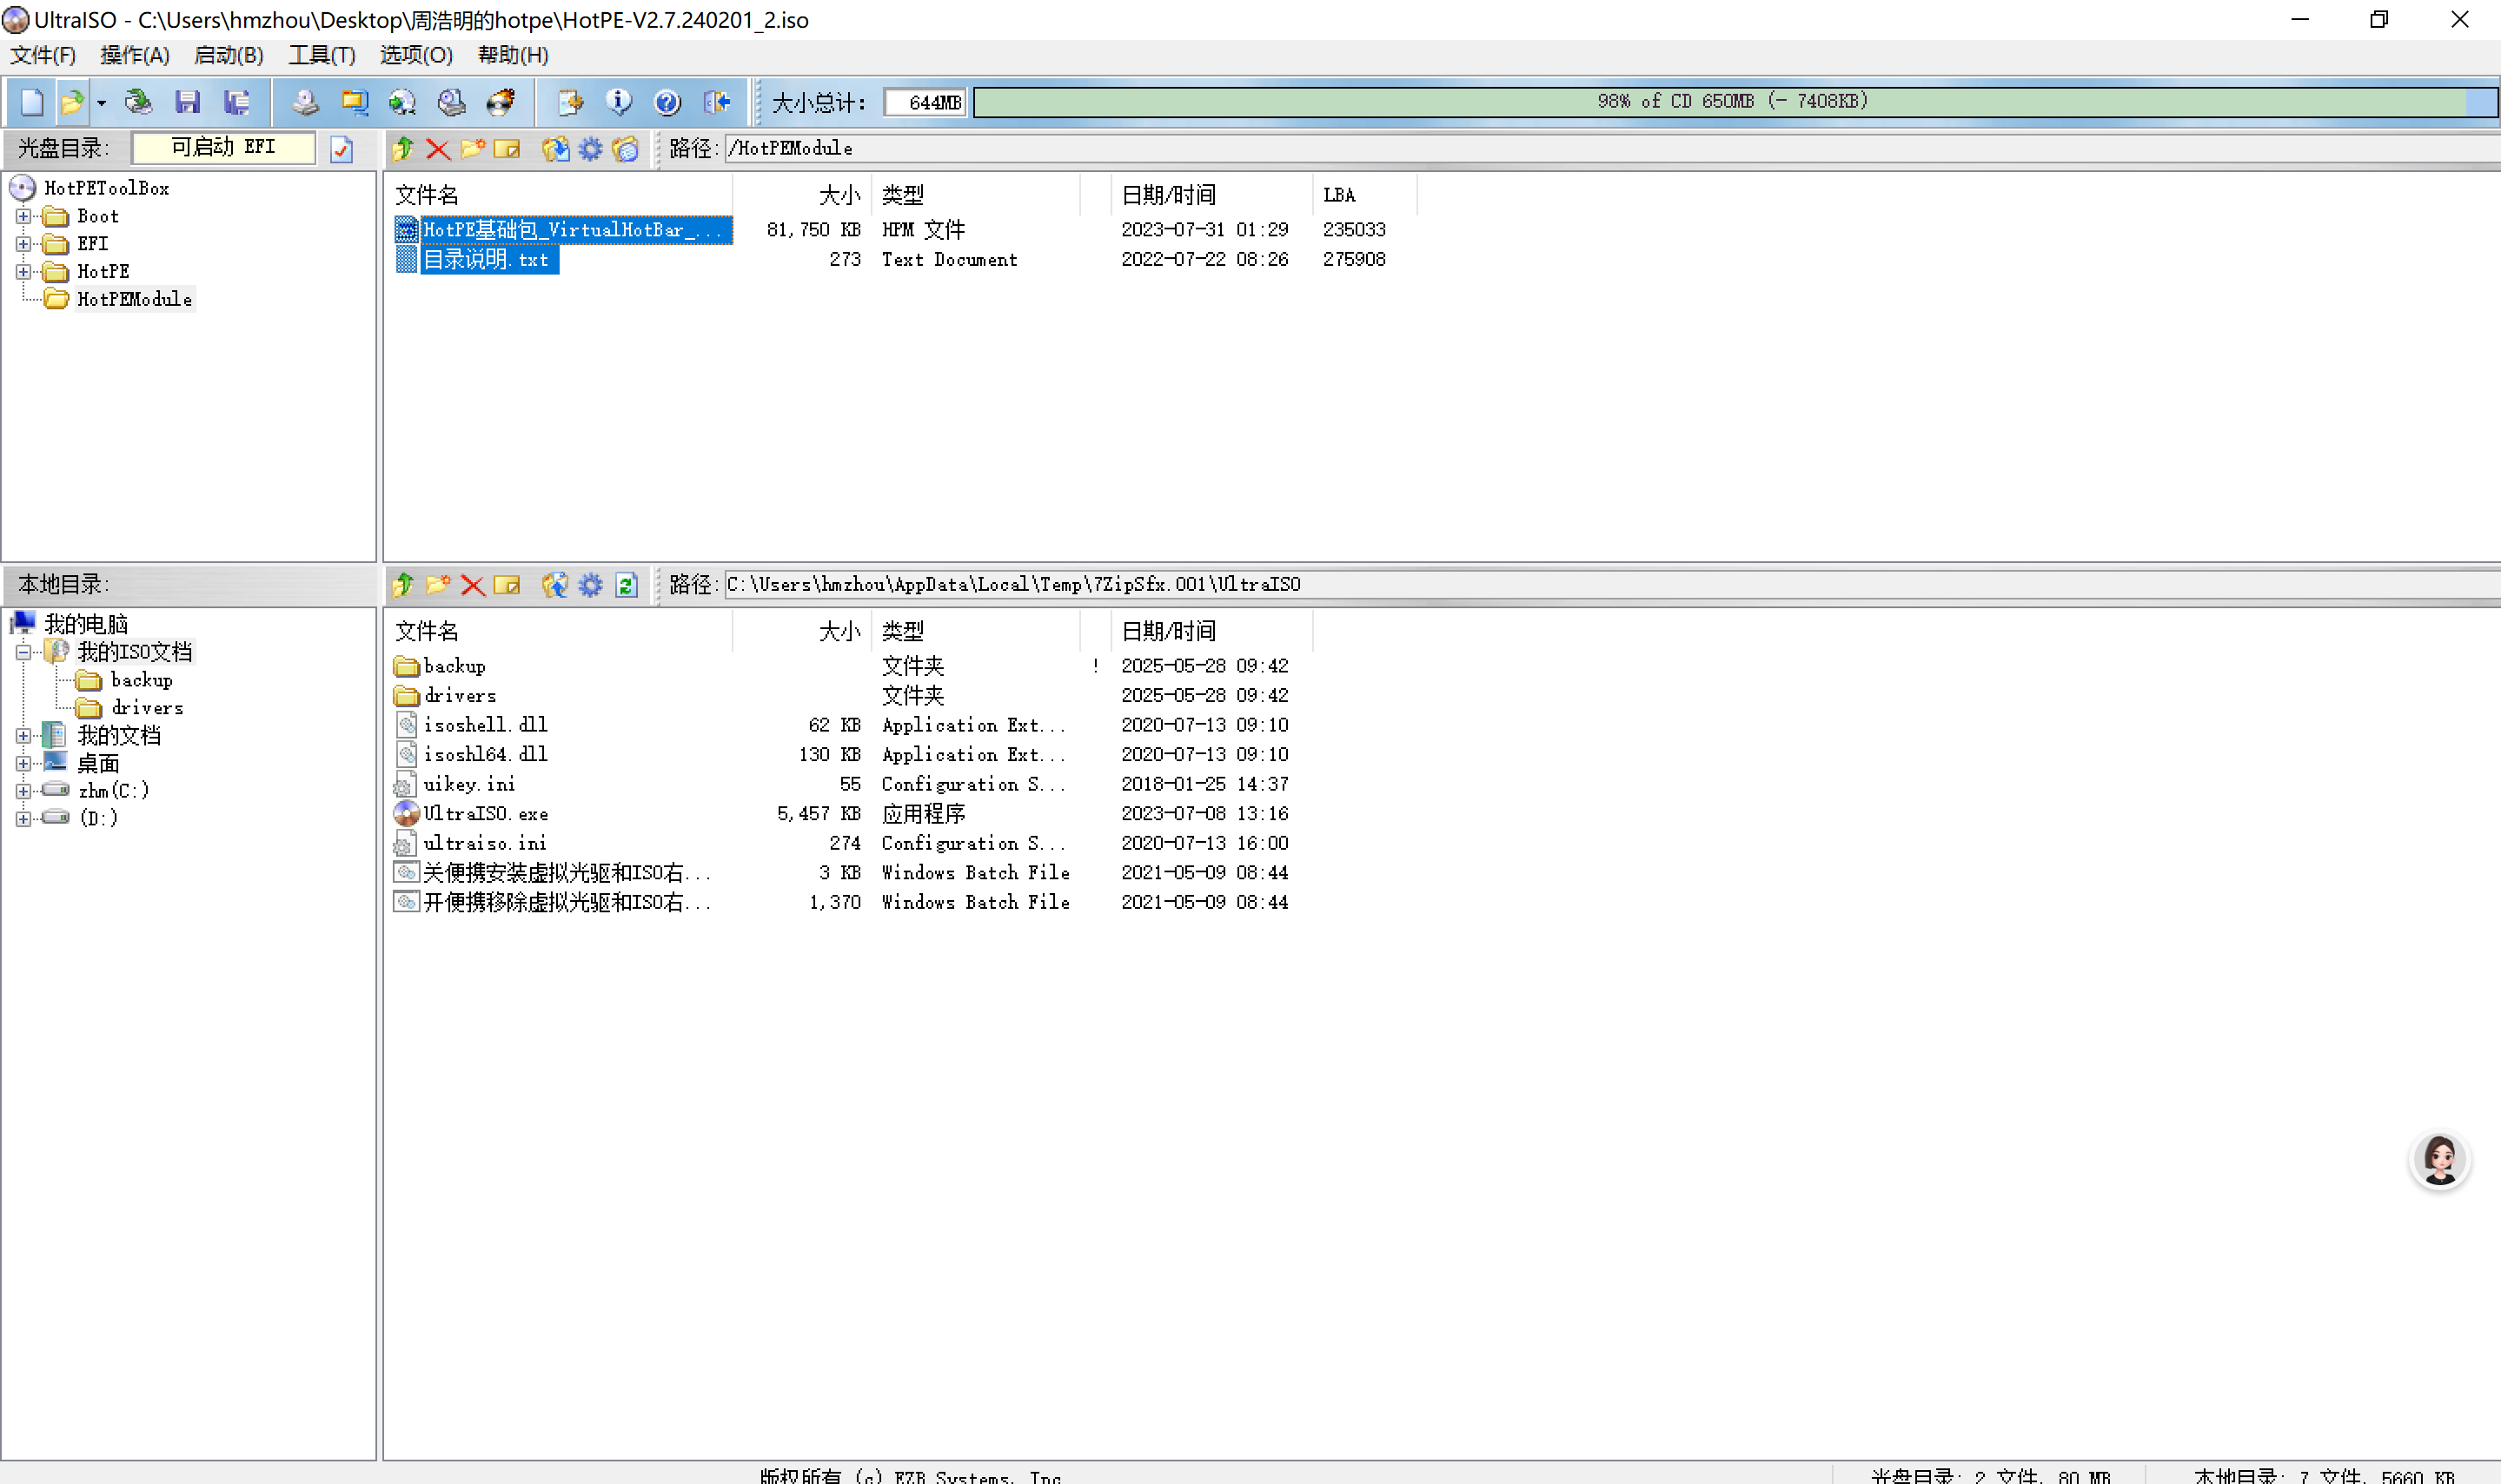Open the 文件(F) menu
The image size is (2501, 1484).
coord(43,55)
